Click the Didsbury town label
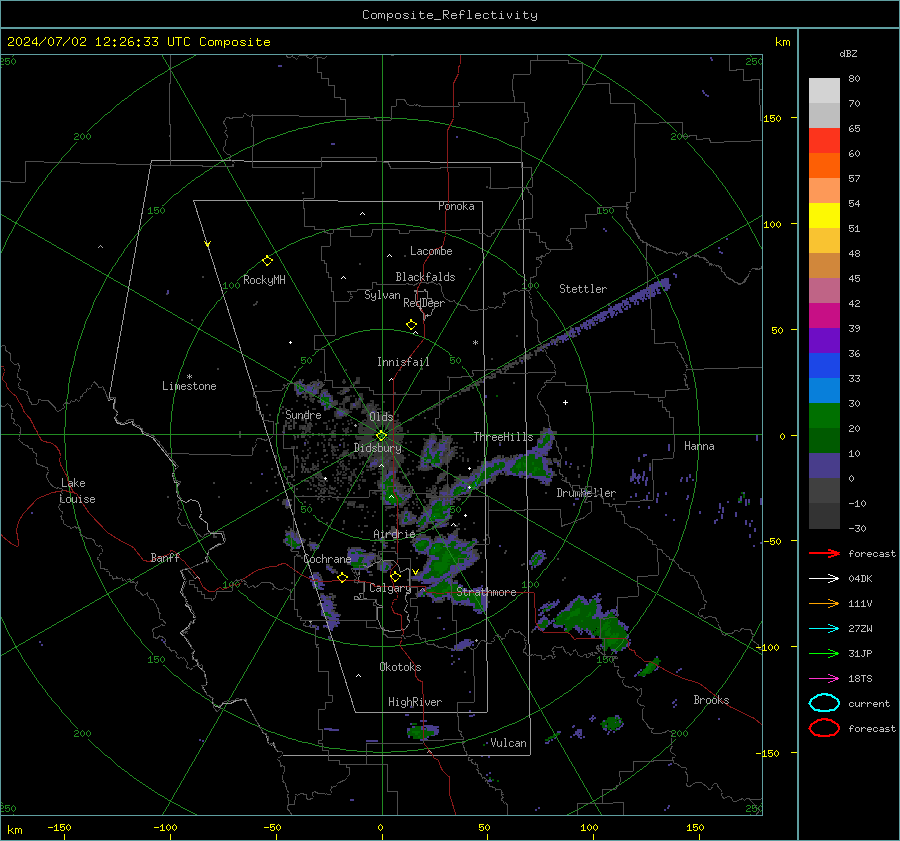This screenshot has height=841, width=900. [377, 448]
